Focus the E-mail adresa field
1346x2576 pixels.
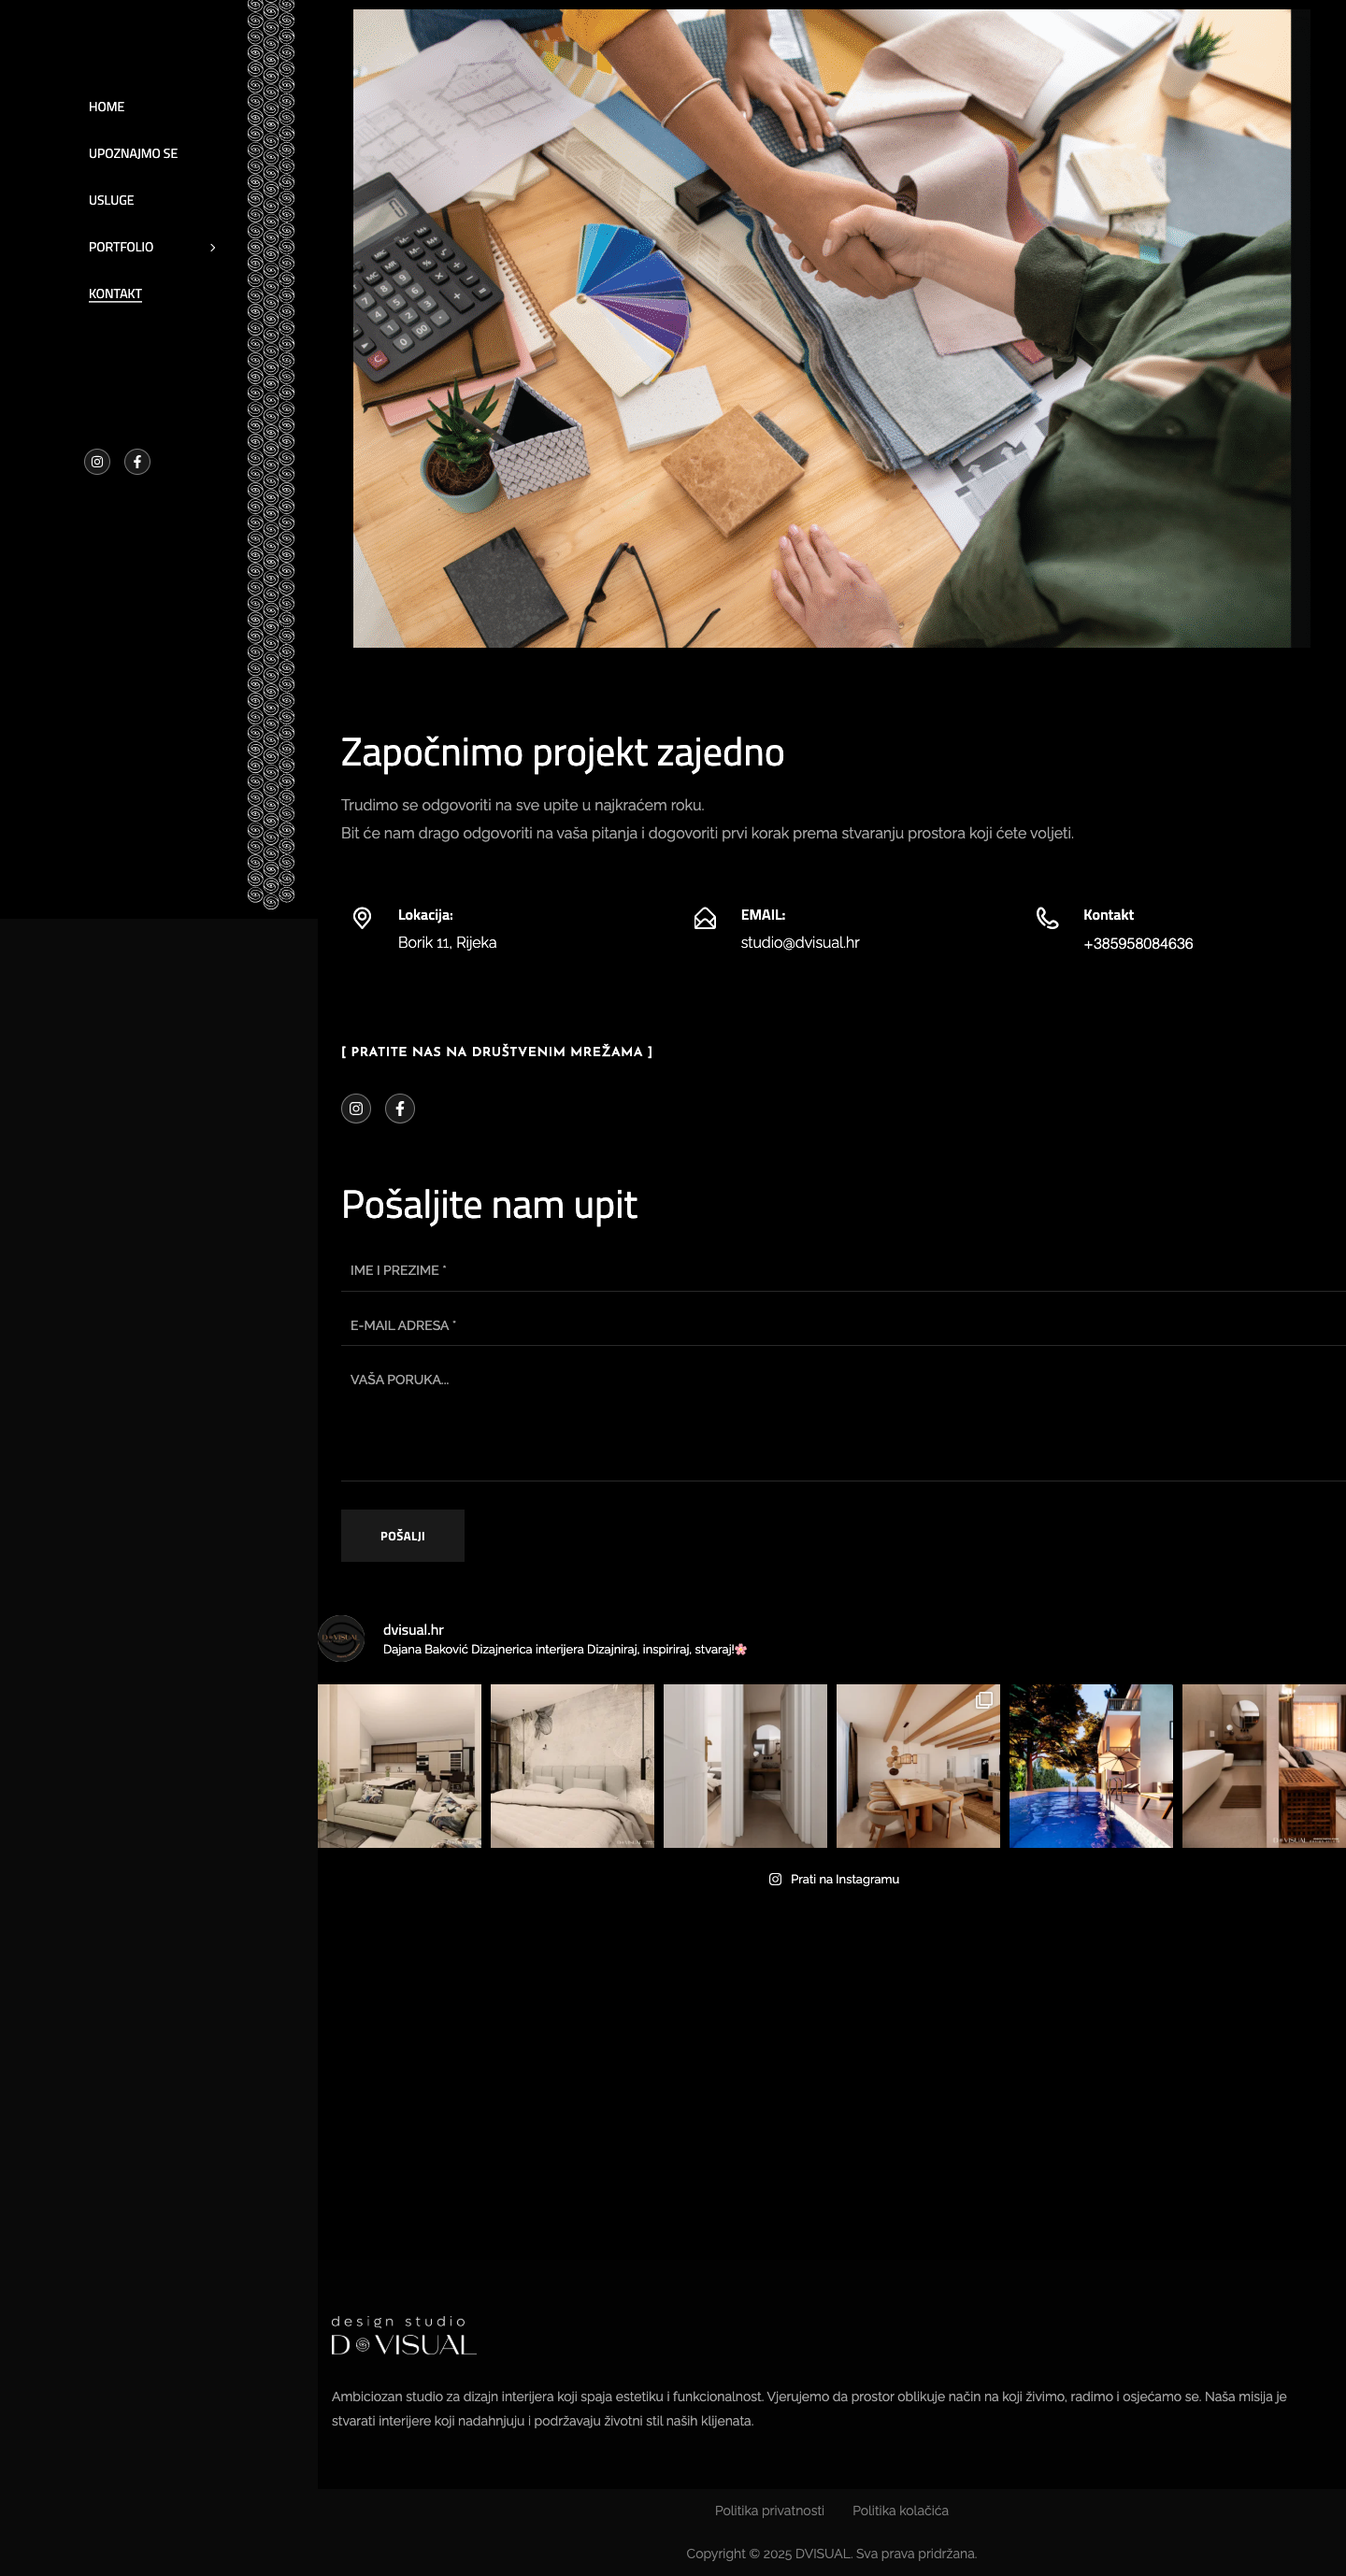(x=842, y=1325)
